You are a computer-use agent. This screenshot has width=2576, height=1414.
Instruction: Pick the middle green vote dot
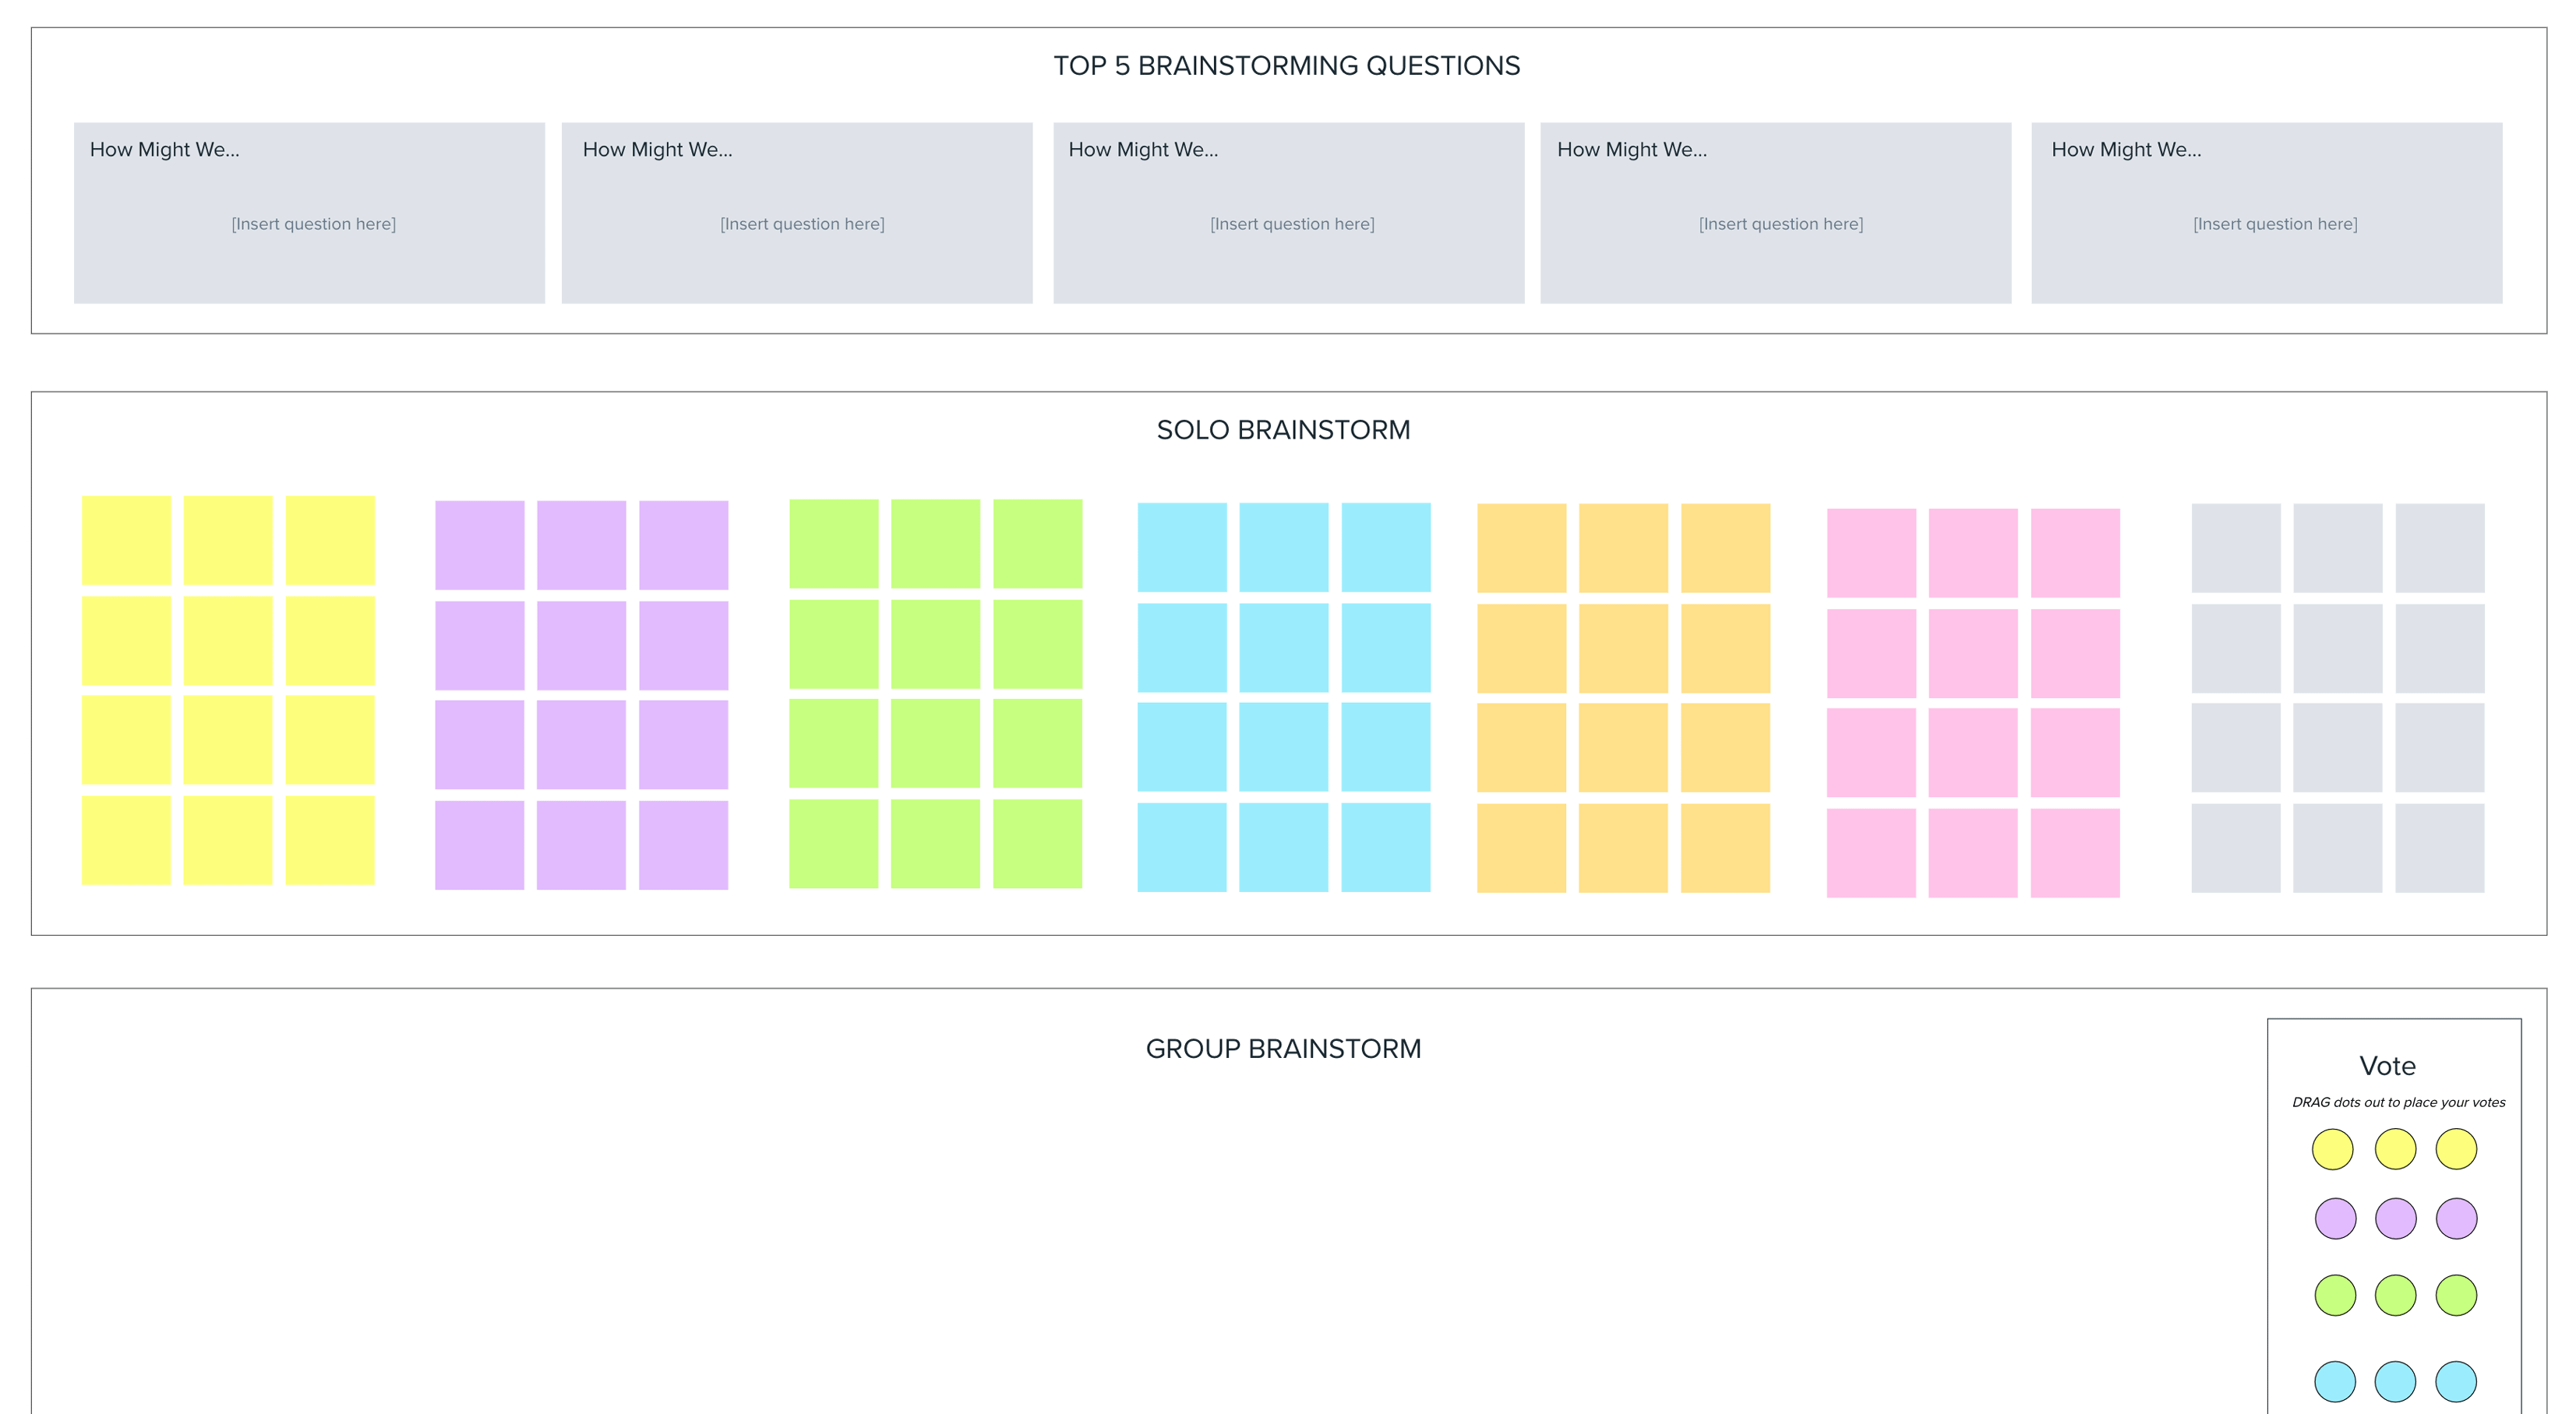2395,1296
